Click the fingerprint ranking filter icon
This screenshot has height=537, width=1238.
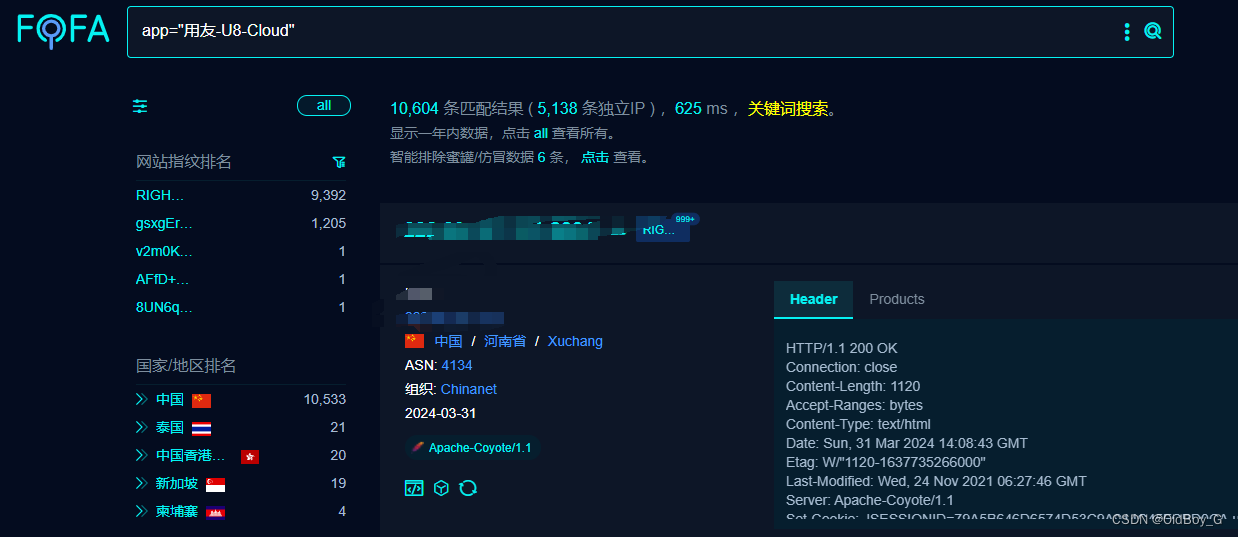[339, 162]
